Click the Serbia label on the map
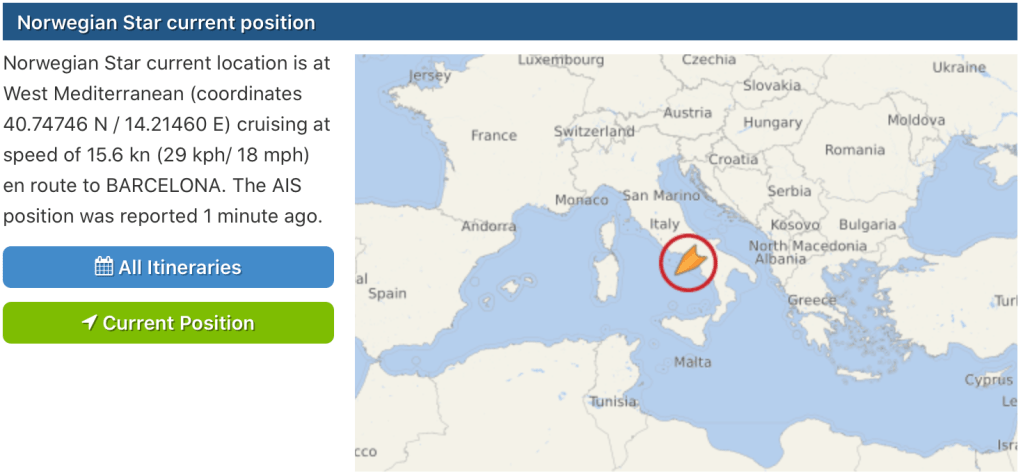 (x=789, y=191)
